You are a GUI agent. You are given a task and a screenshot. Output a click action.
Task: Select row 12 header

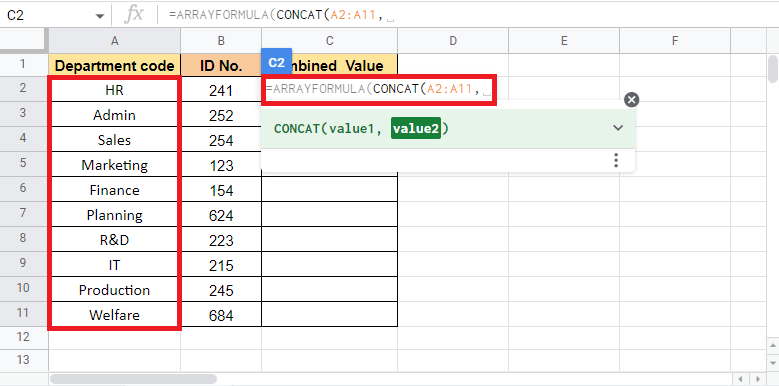point(23,337)
